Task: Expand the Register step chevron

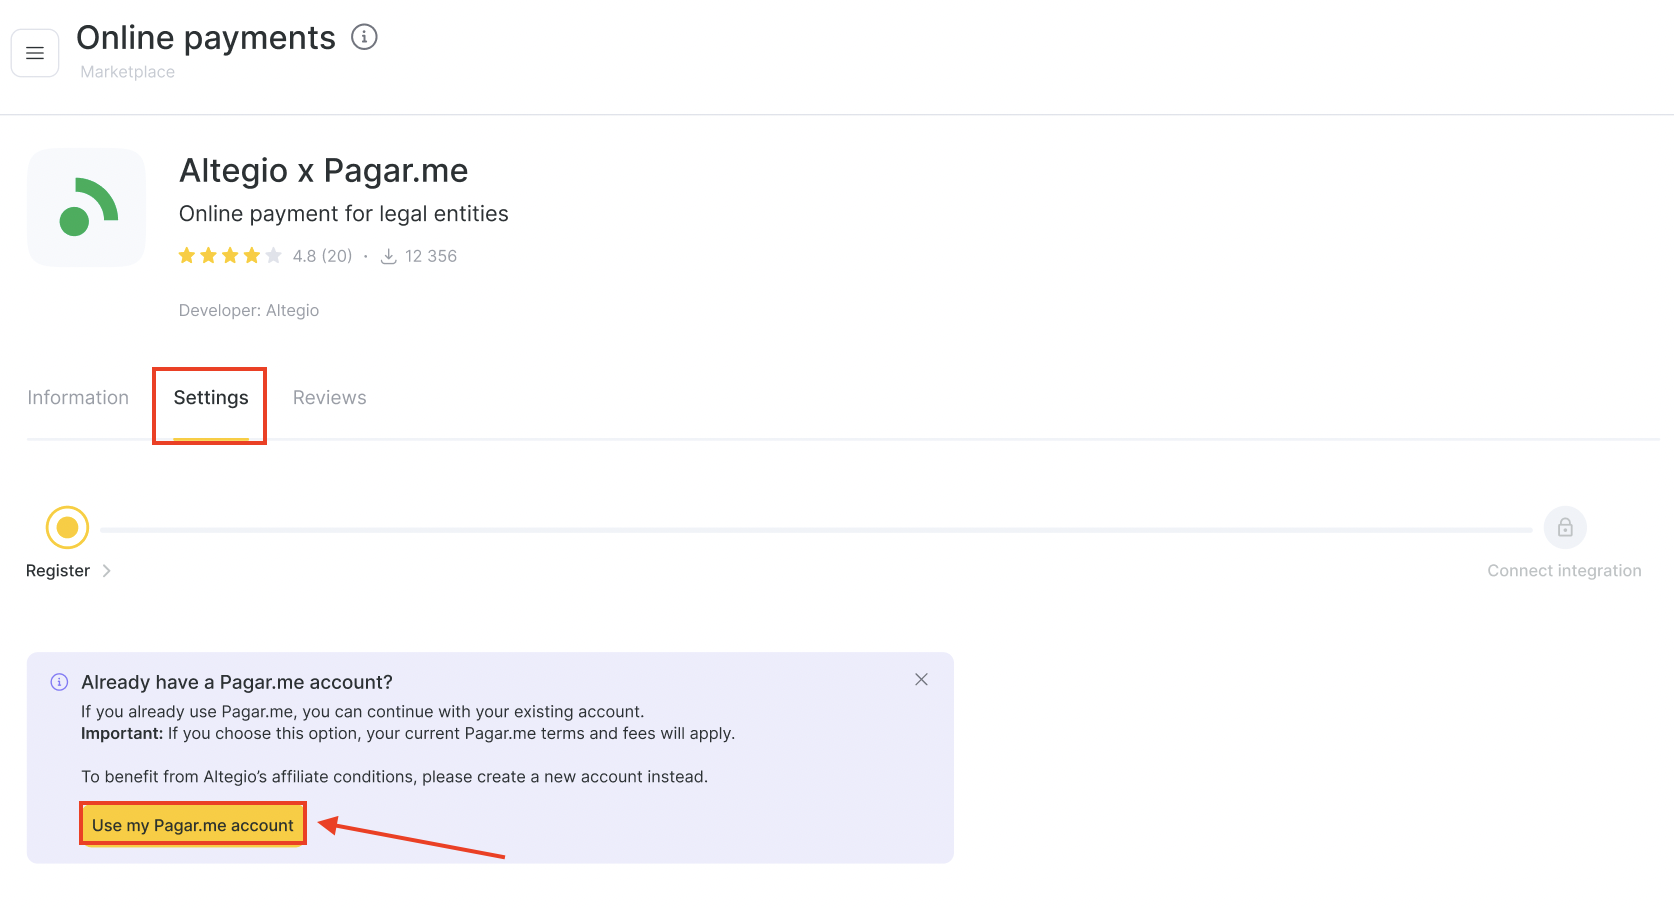Action: point(106,571)
